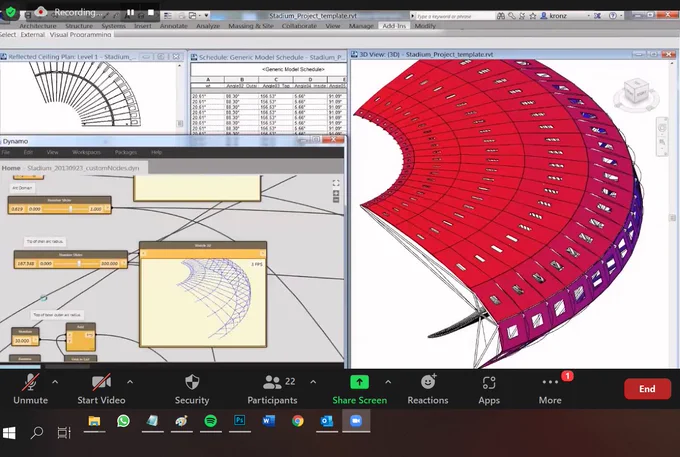Open the Participants panel showing 22

272,389
